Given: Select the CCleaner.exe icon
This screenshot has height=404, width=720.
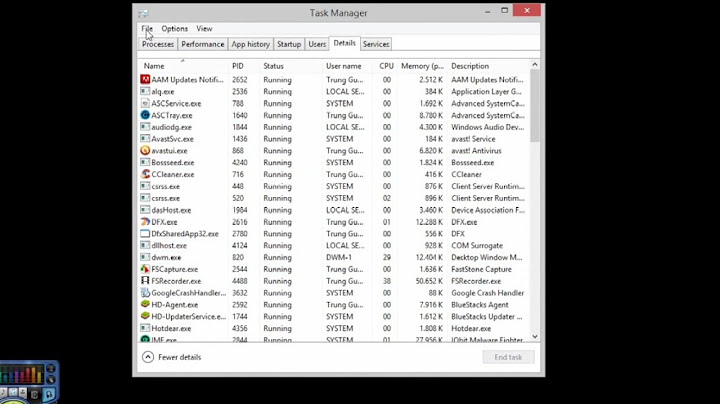Looking at the screenshot, I should tap(145, 174).
